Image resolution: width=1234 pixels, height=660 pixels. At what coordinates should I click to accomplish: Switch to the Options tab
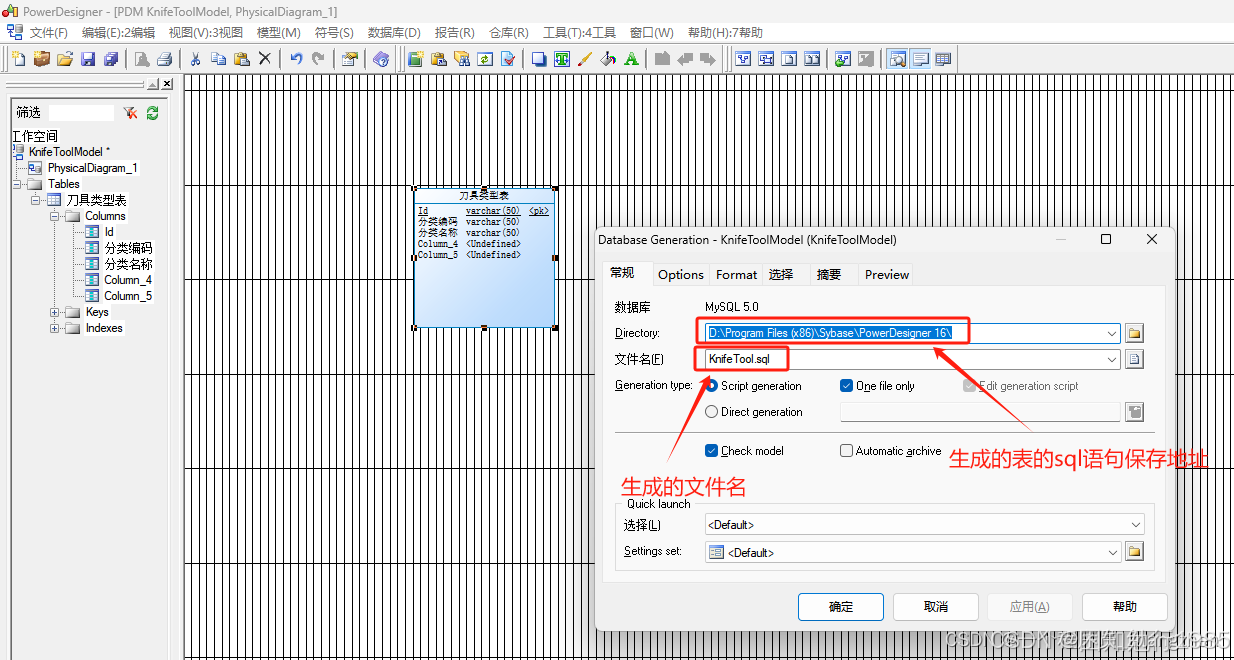coord(680,274)
